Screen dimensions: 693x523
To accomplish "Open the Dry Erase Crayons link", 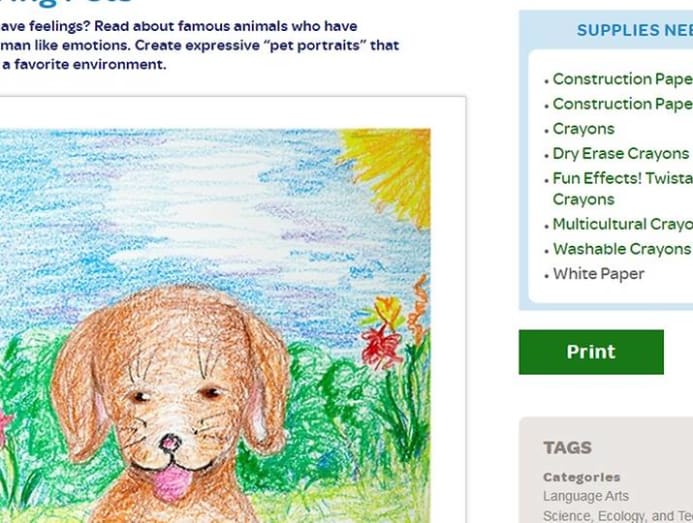I will click(621, 153).
